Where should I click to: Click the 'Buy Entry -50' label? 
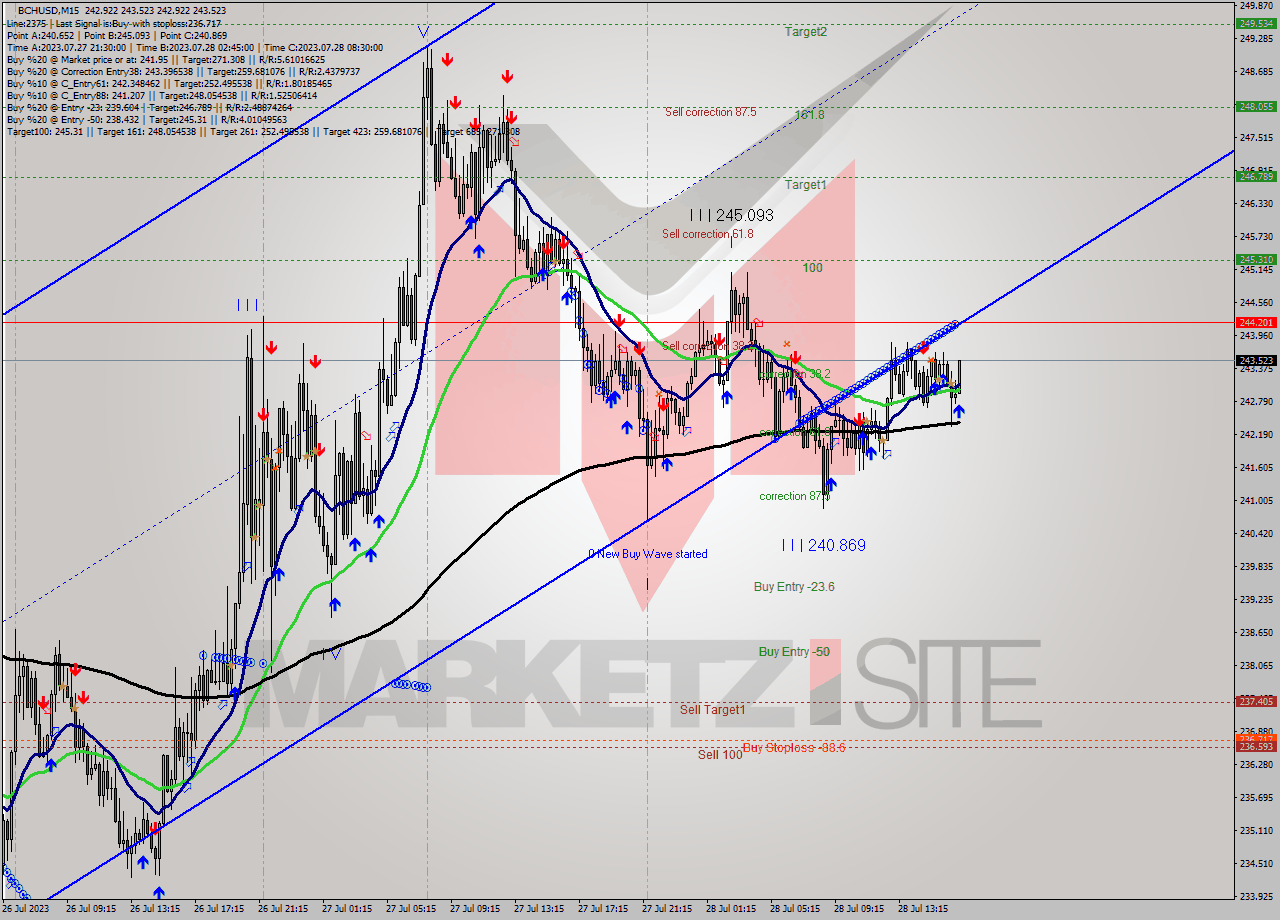794,652
